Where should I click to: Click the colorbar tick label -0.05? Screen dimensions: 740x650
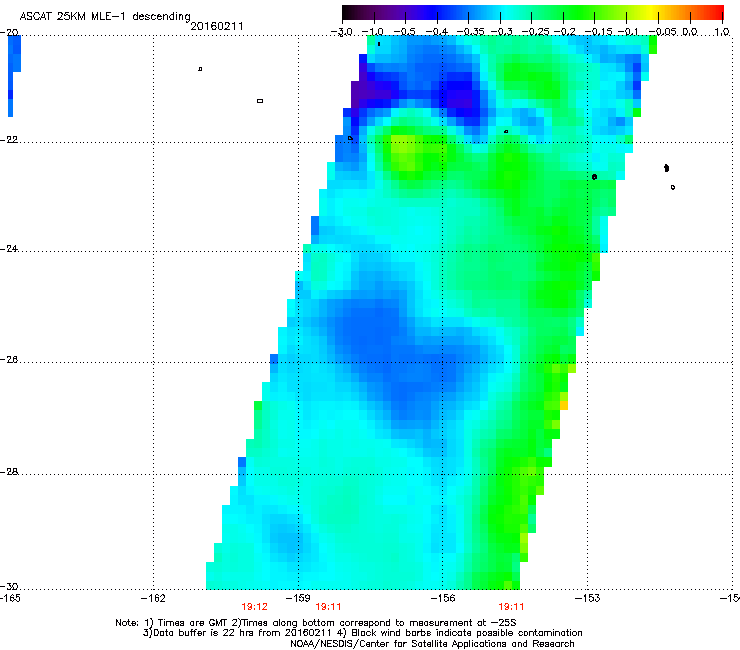pos(663,32)
